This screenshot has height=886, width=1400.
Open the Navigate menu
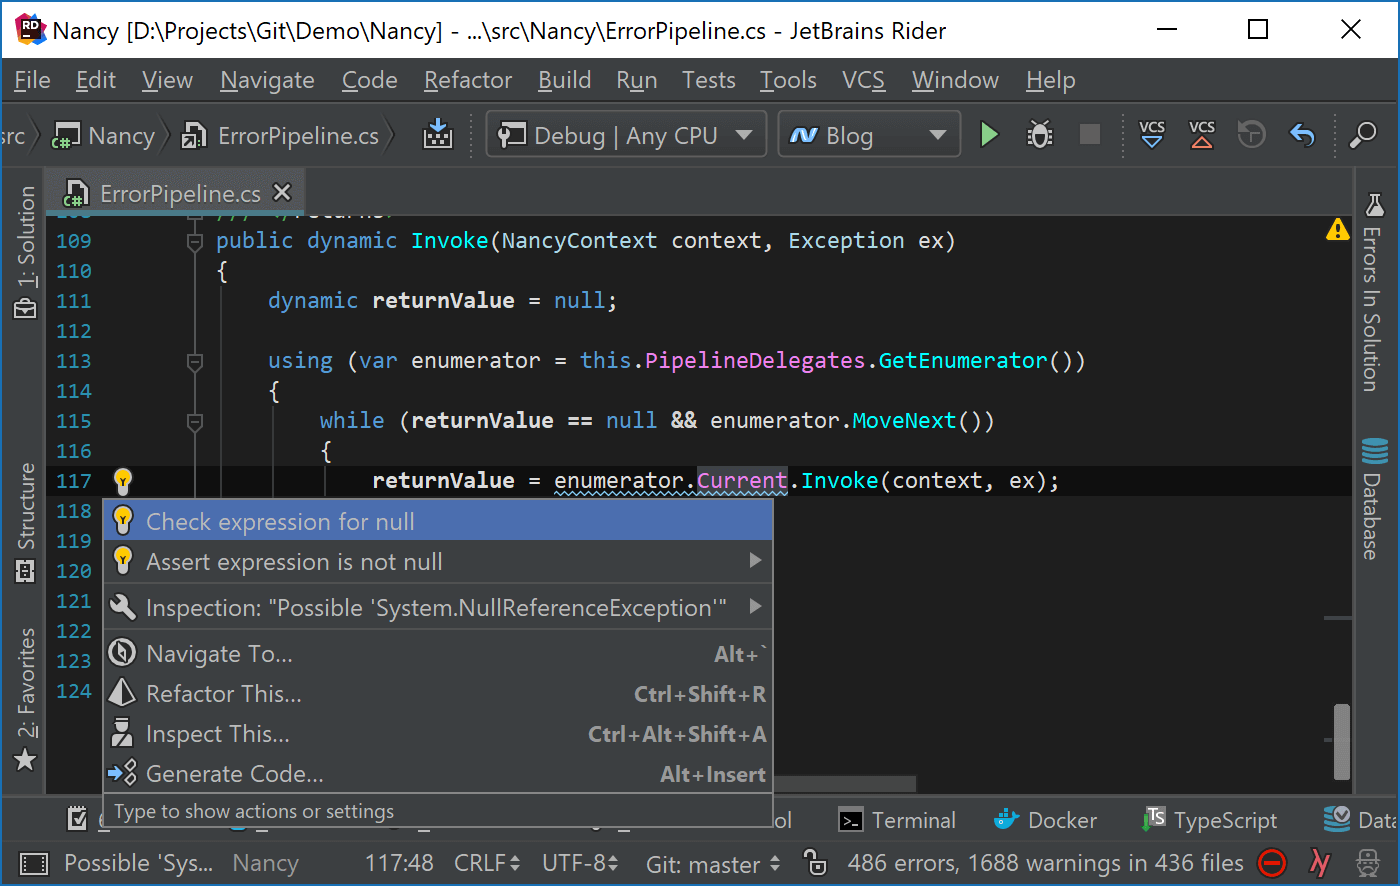pyautogui.click(x=267, y=80)
